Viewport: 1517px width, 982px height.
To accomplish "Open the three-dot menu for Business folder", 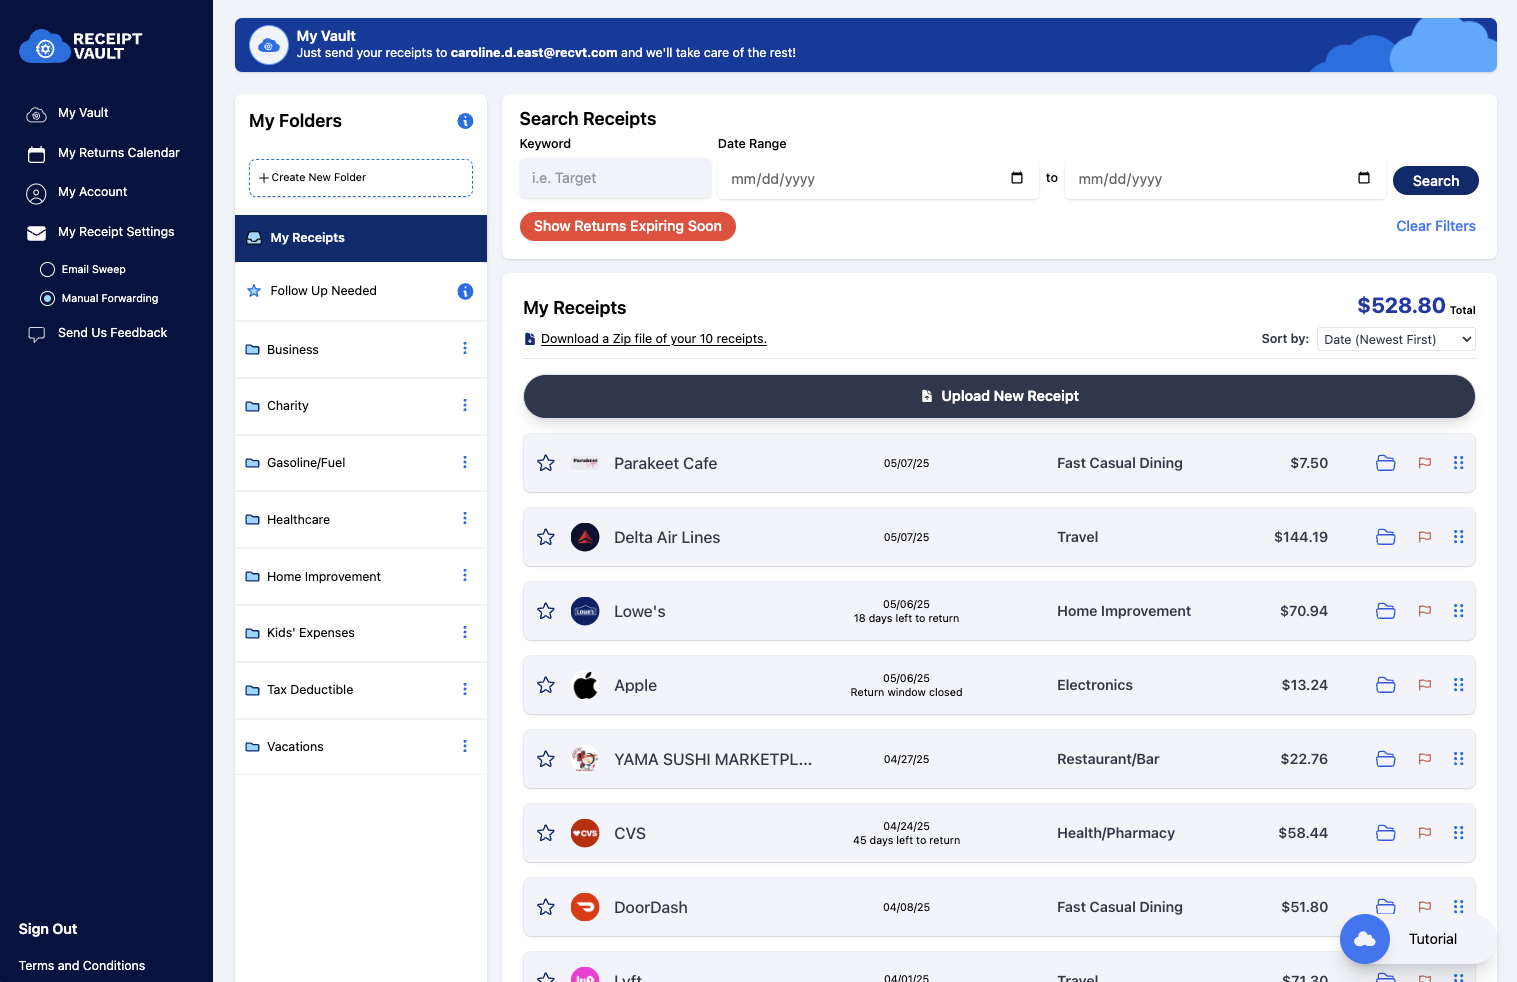I will click(x=464, y=349).
